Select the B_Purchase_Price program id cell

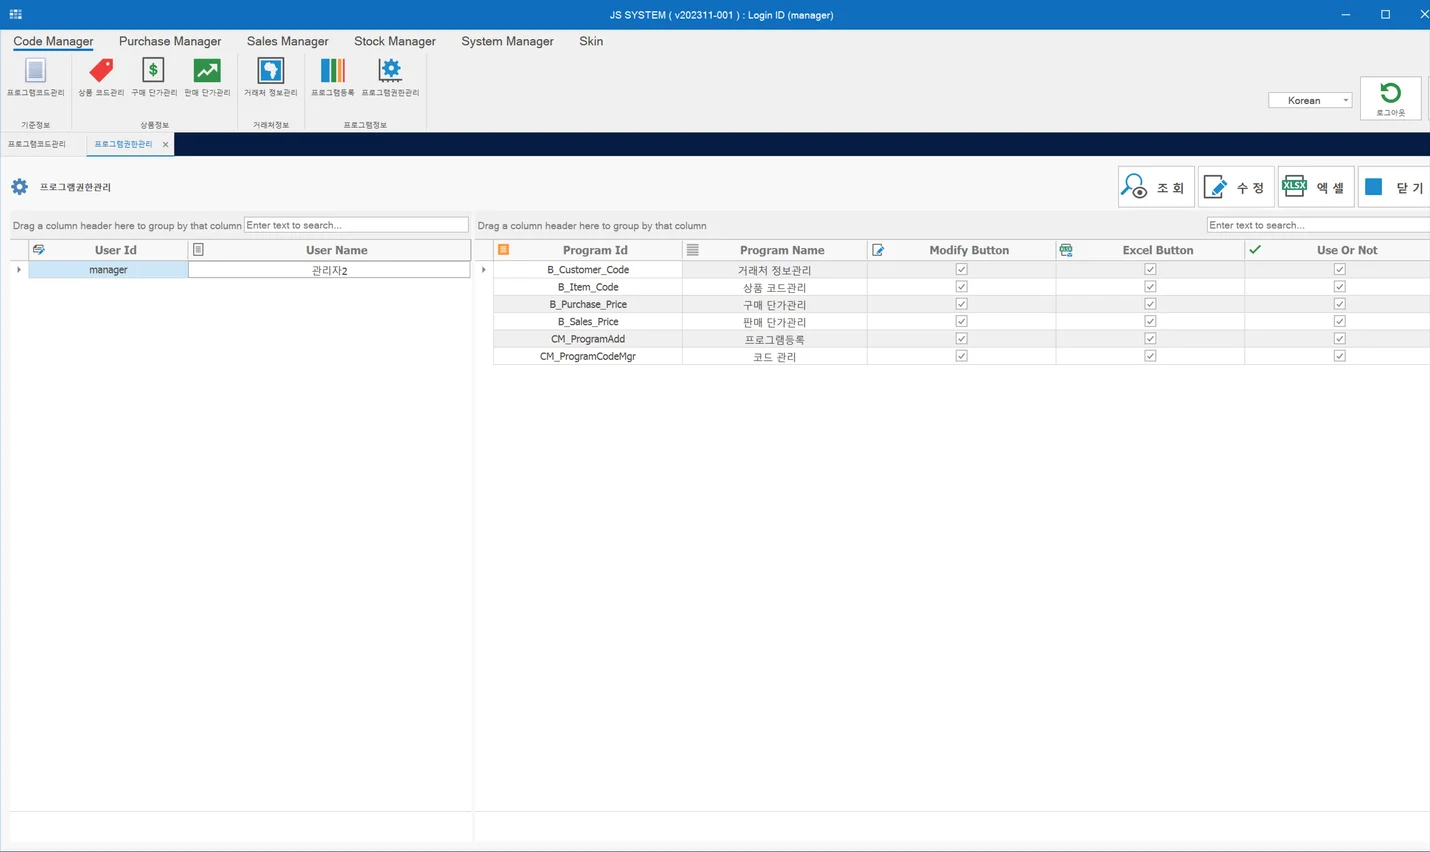[x=588, y=304]
